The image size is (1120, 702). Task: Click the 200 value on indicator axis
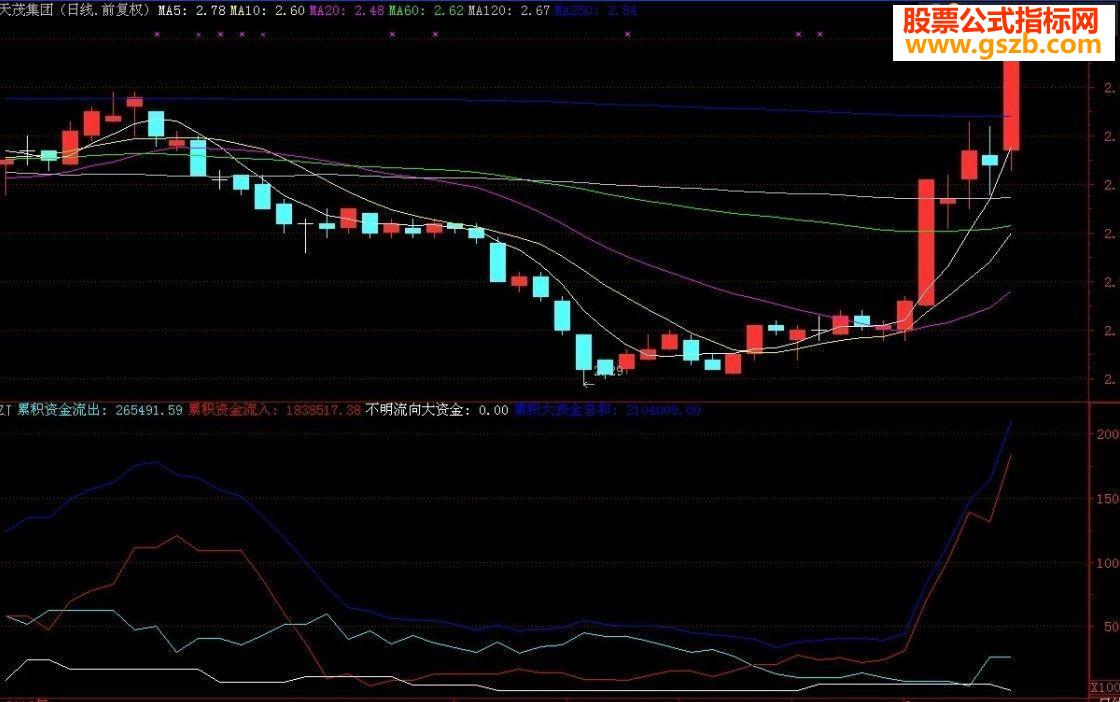click(1108, 434)
